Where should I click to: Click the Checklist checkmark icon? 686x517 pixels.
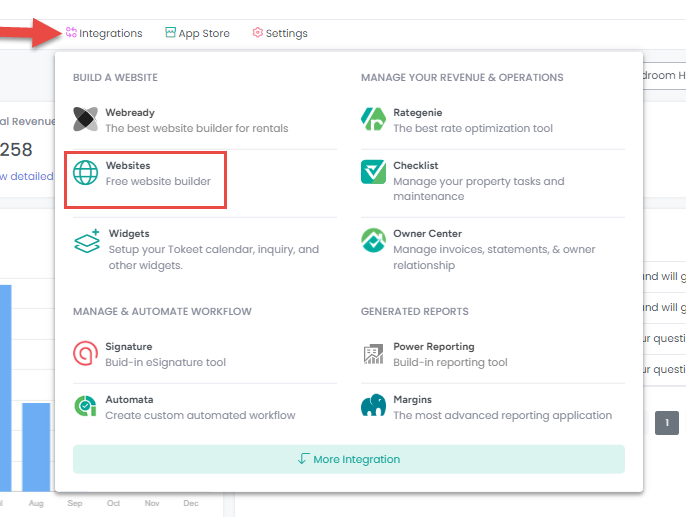tap(373, 172)
